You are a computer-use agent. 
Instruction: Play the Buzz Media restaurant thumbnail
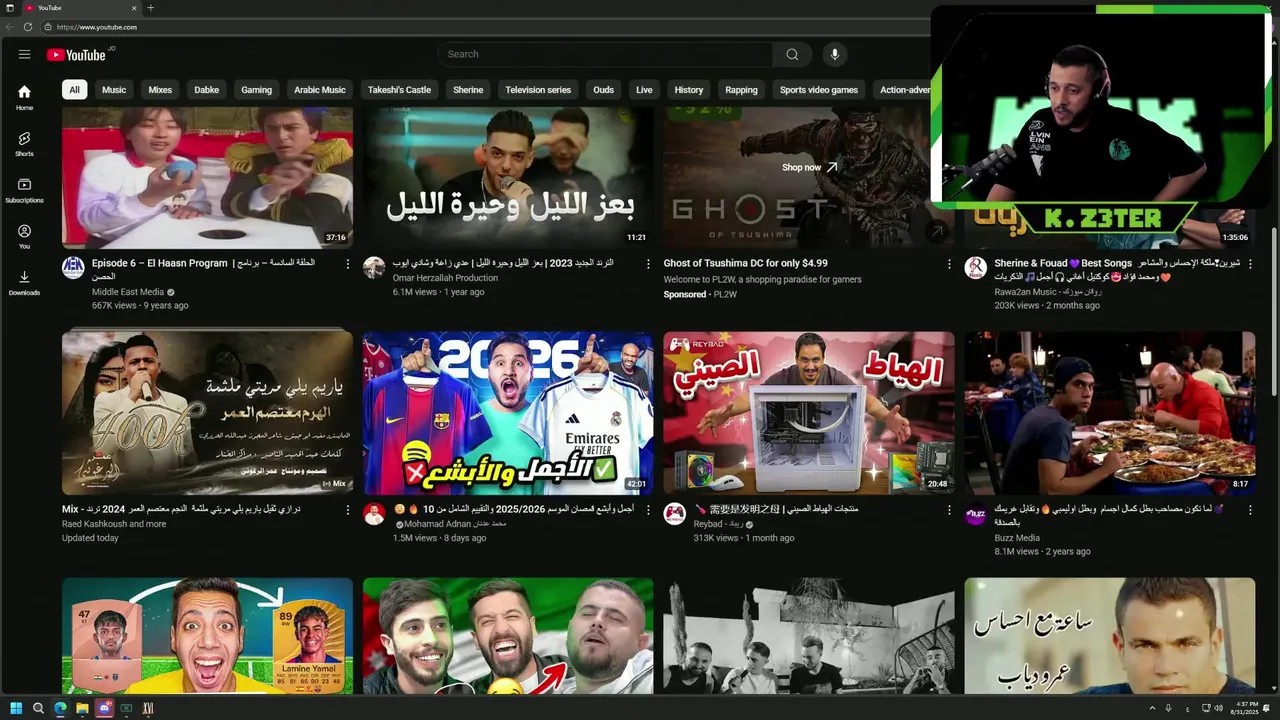coord(1110,413)
